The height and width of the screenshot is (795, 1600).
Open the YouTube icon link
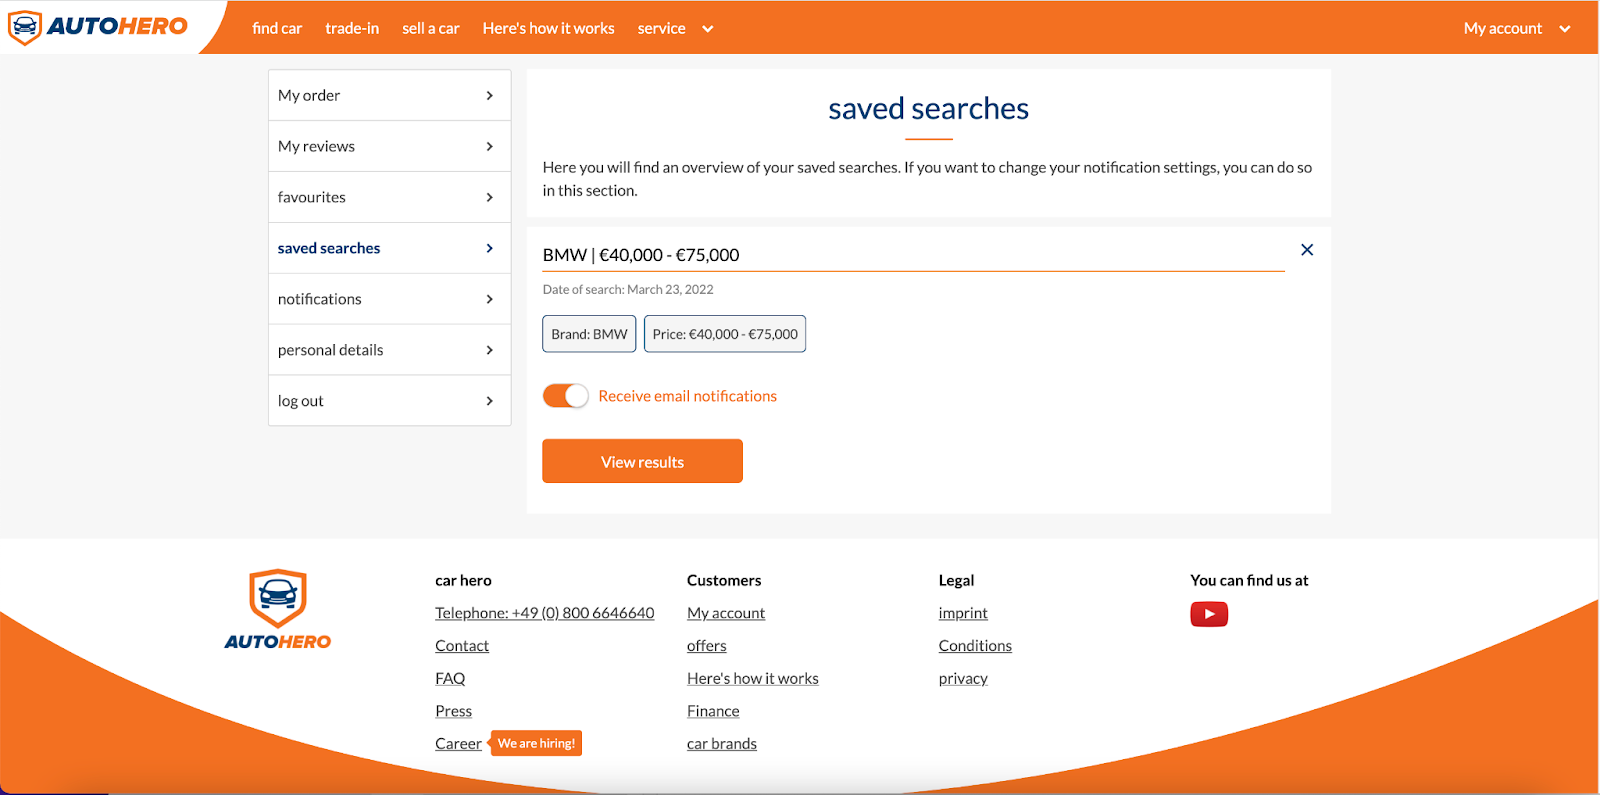(1209, 614)
